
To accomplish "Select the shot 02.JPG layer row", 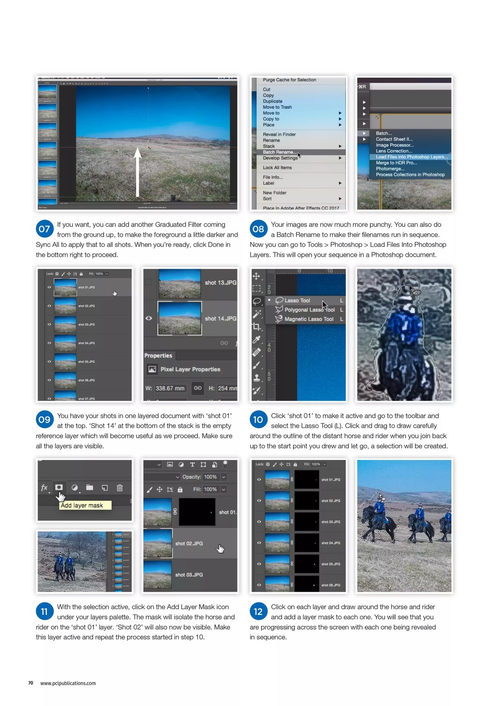I will [x=190, y=543].
